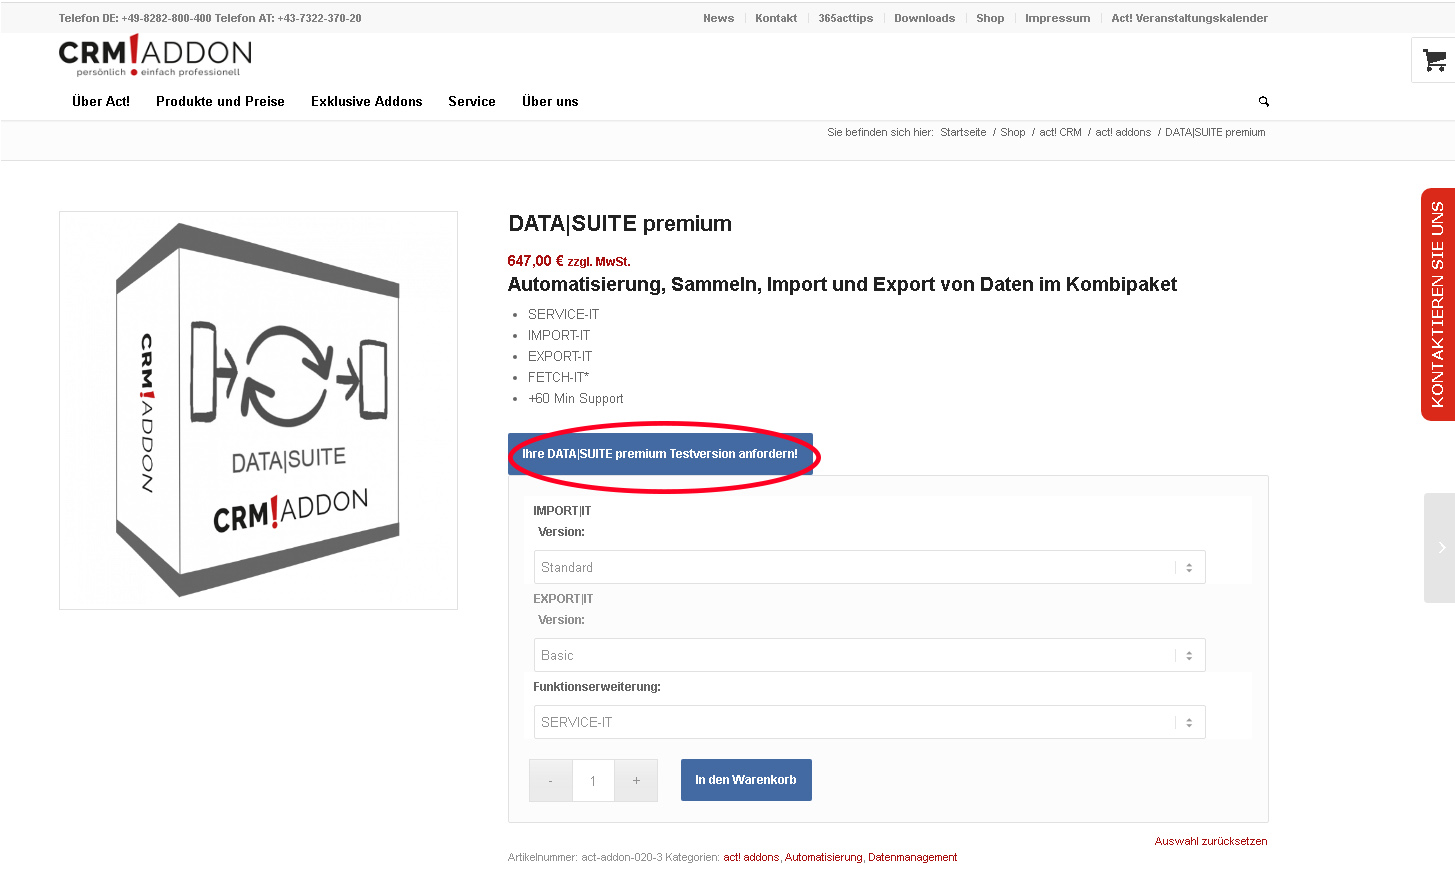1455x874 pixels.
Task: Click the CRM ADDON logo
Action: pyautogui.click(x=155, y=56)
